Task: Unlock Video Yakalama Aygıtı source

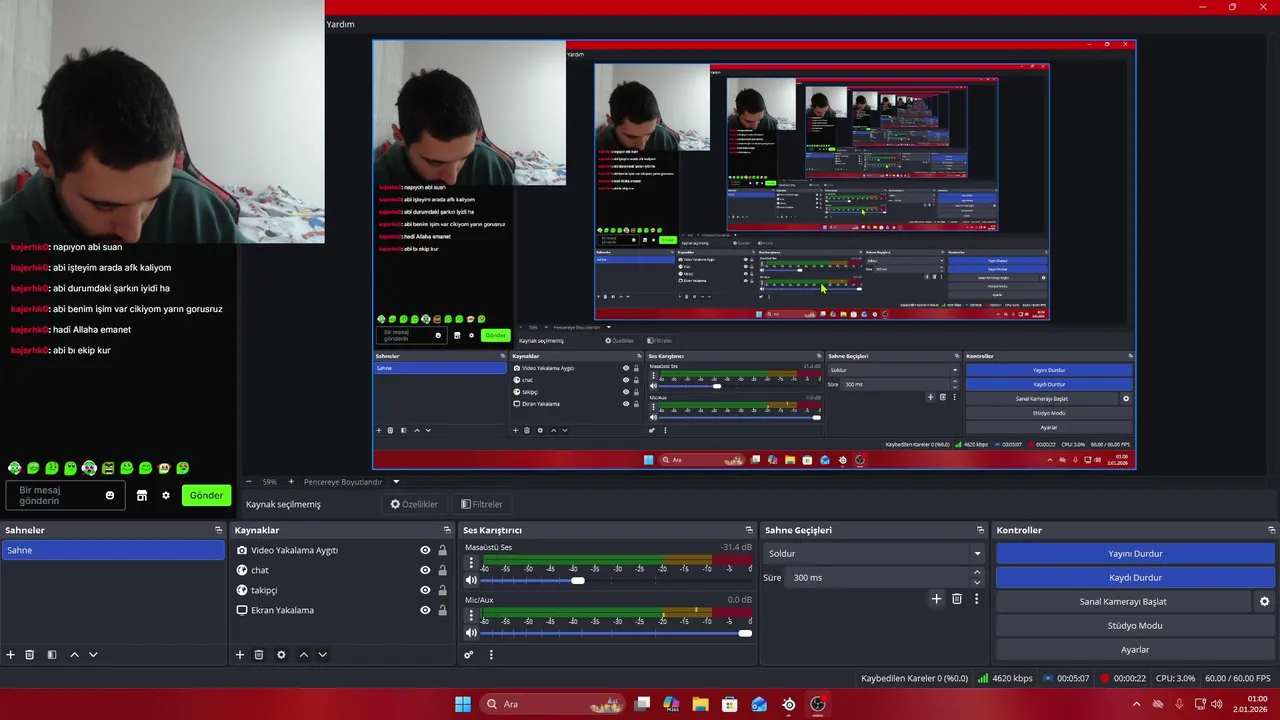Action: click(x=442, y=550)
